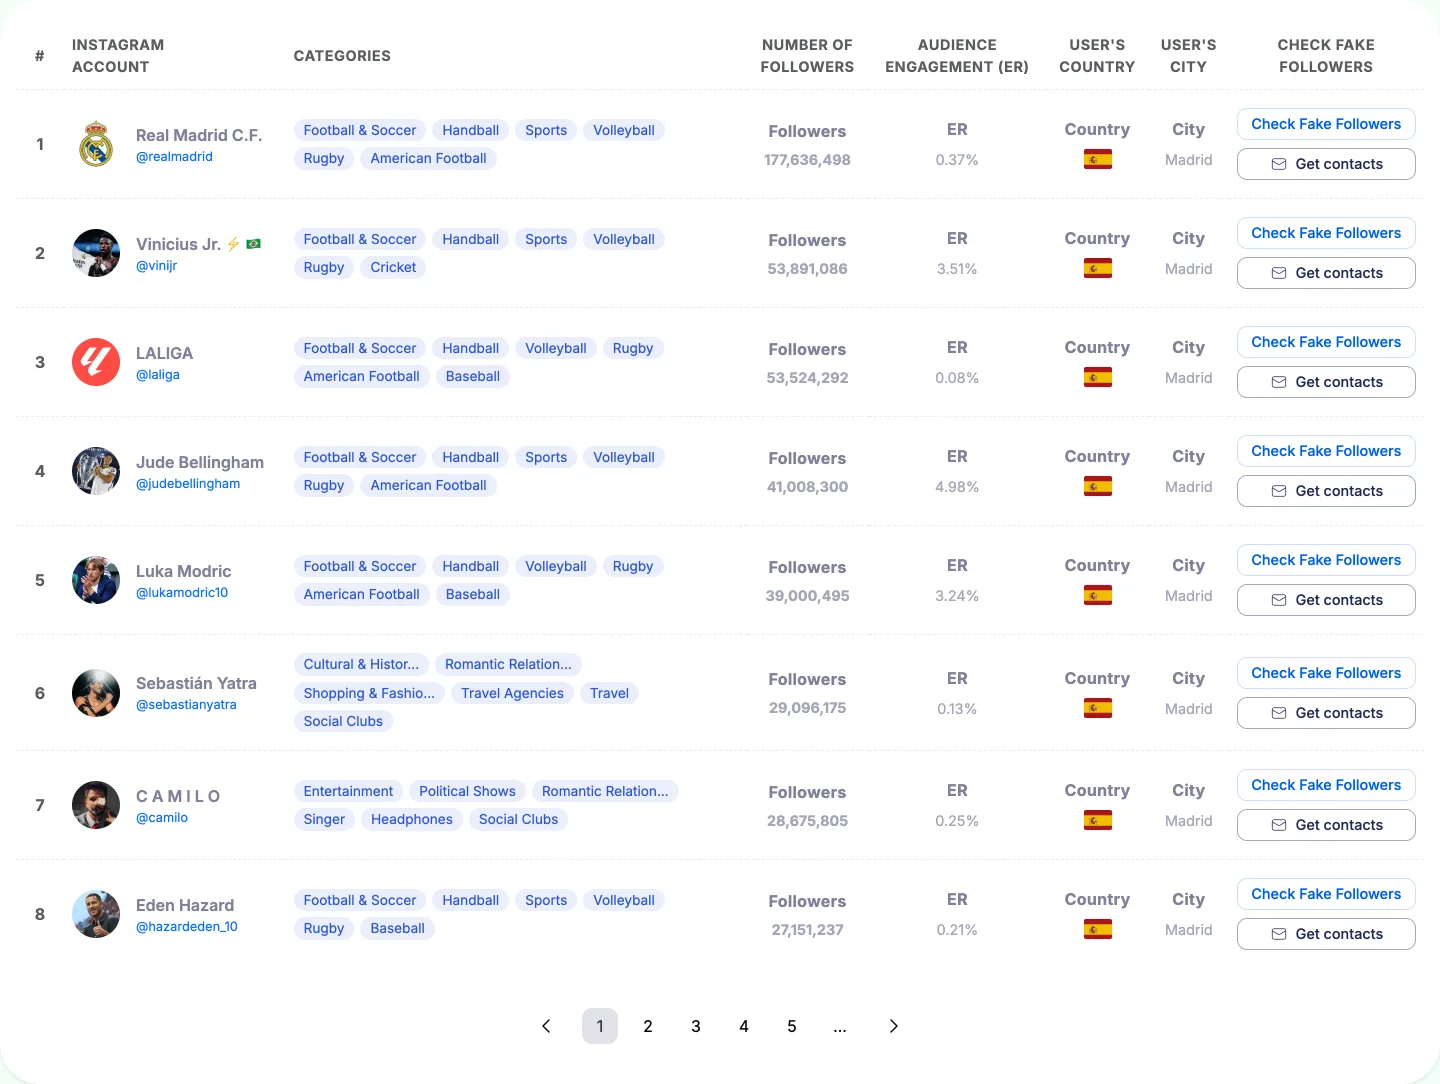Click Spain flag in Luka Modric row

point(1098,596)
